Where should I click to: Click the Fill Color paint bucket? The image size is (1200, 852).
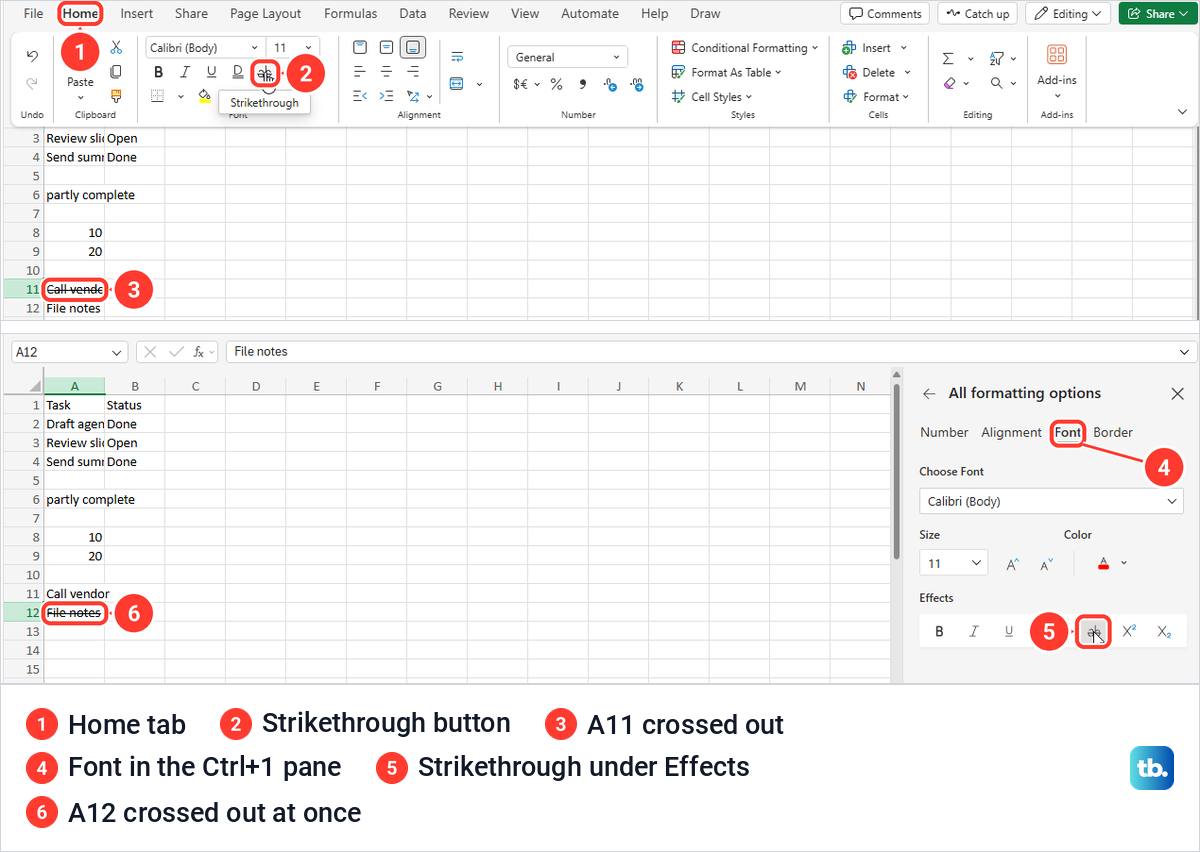(x=205, y=96)
